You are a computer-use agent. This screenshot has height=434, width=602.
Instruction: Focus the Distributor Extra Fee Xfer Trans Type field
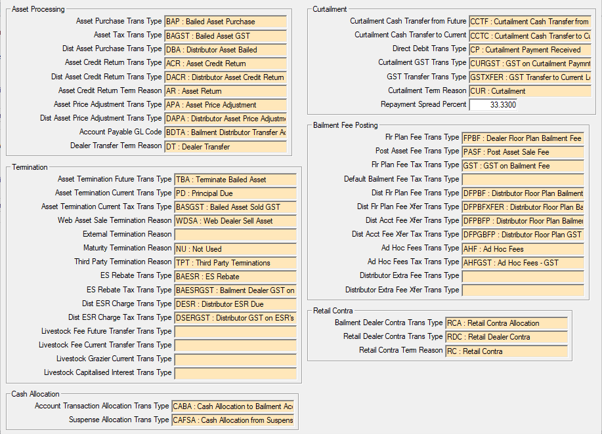tap(523, 290)
